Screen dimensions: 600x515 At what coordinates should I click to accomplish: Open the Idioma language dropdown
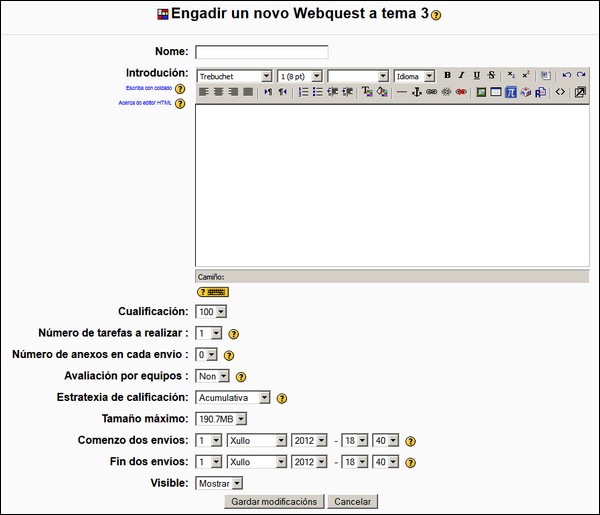point(414,76)
